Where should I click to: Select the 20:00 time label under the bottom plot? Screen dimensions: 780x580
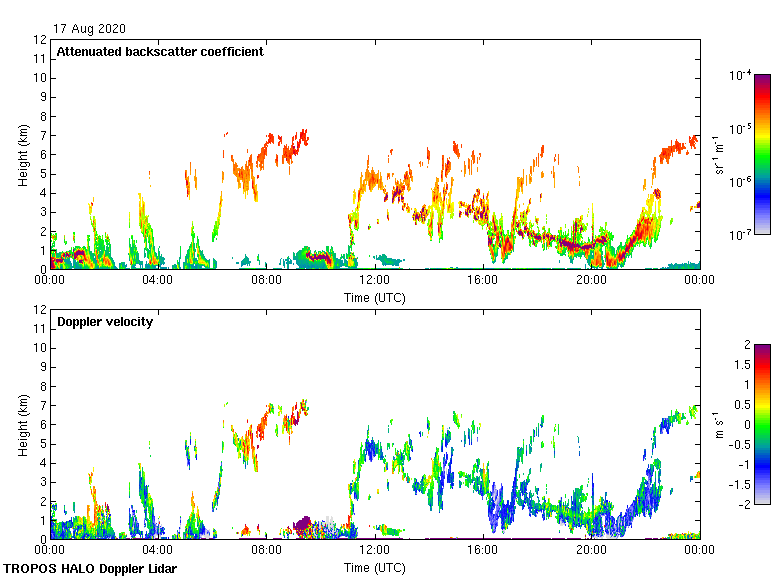click(x=591, y=551)
